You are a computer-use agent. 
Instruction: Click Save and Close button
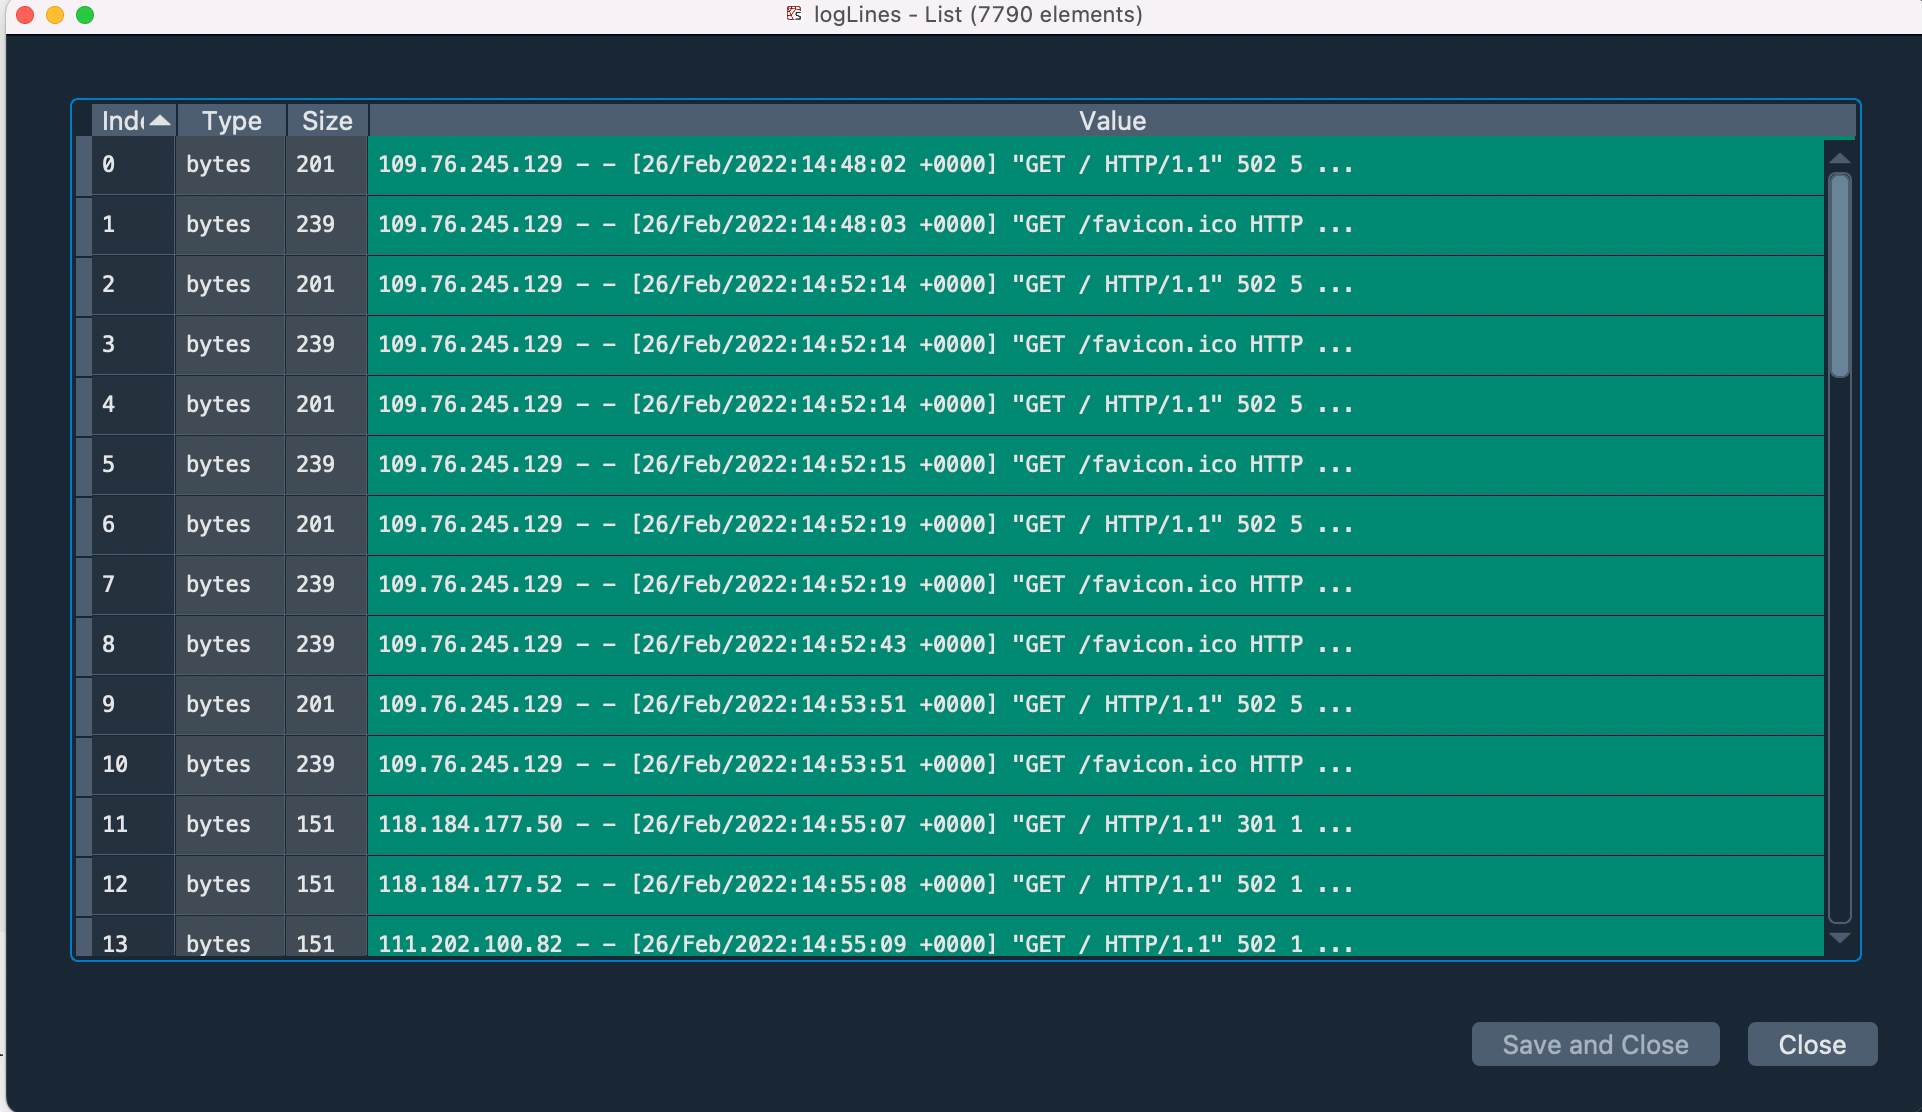[1595, 1044]
